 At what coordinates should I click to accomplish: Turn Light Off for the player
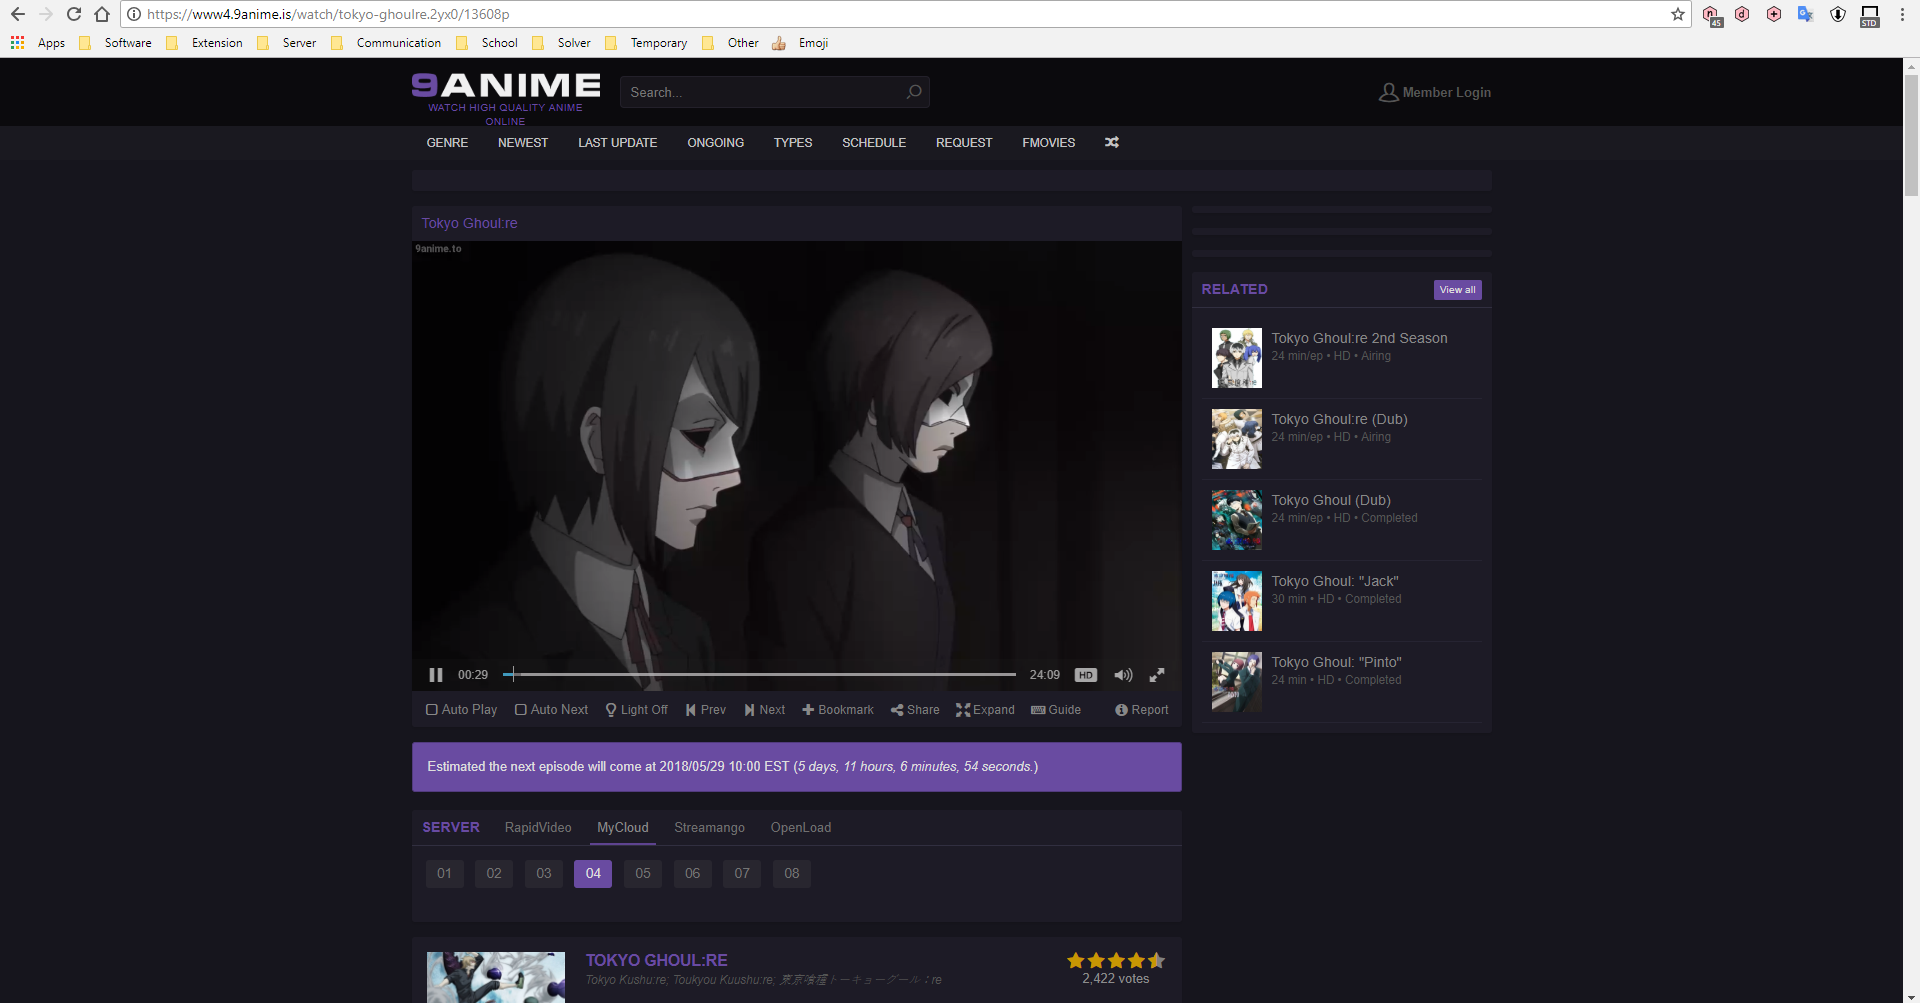636,710
